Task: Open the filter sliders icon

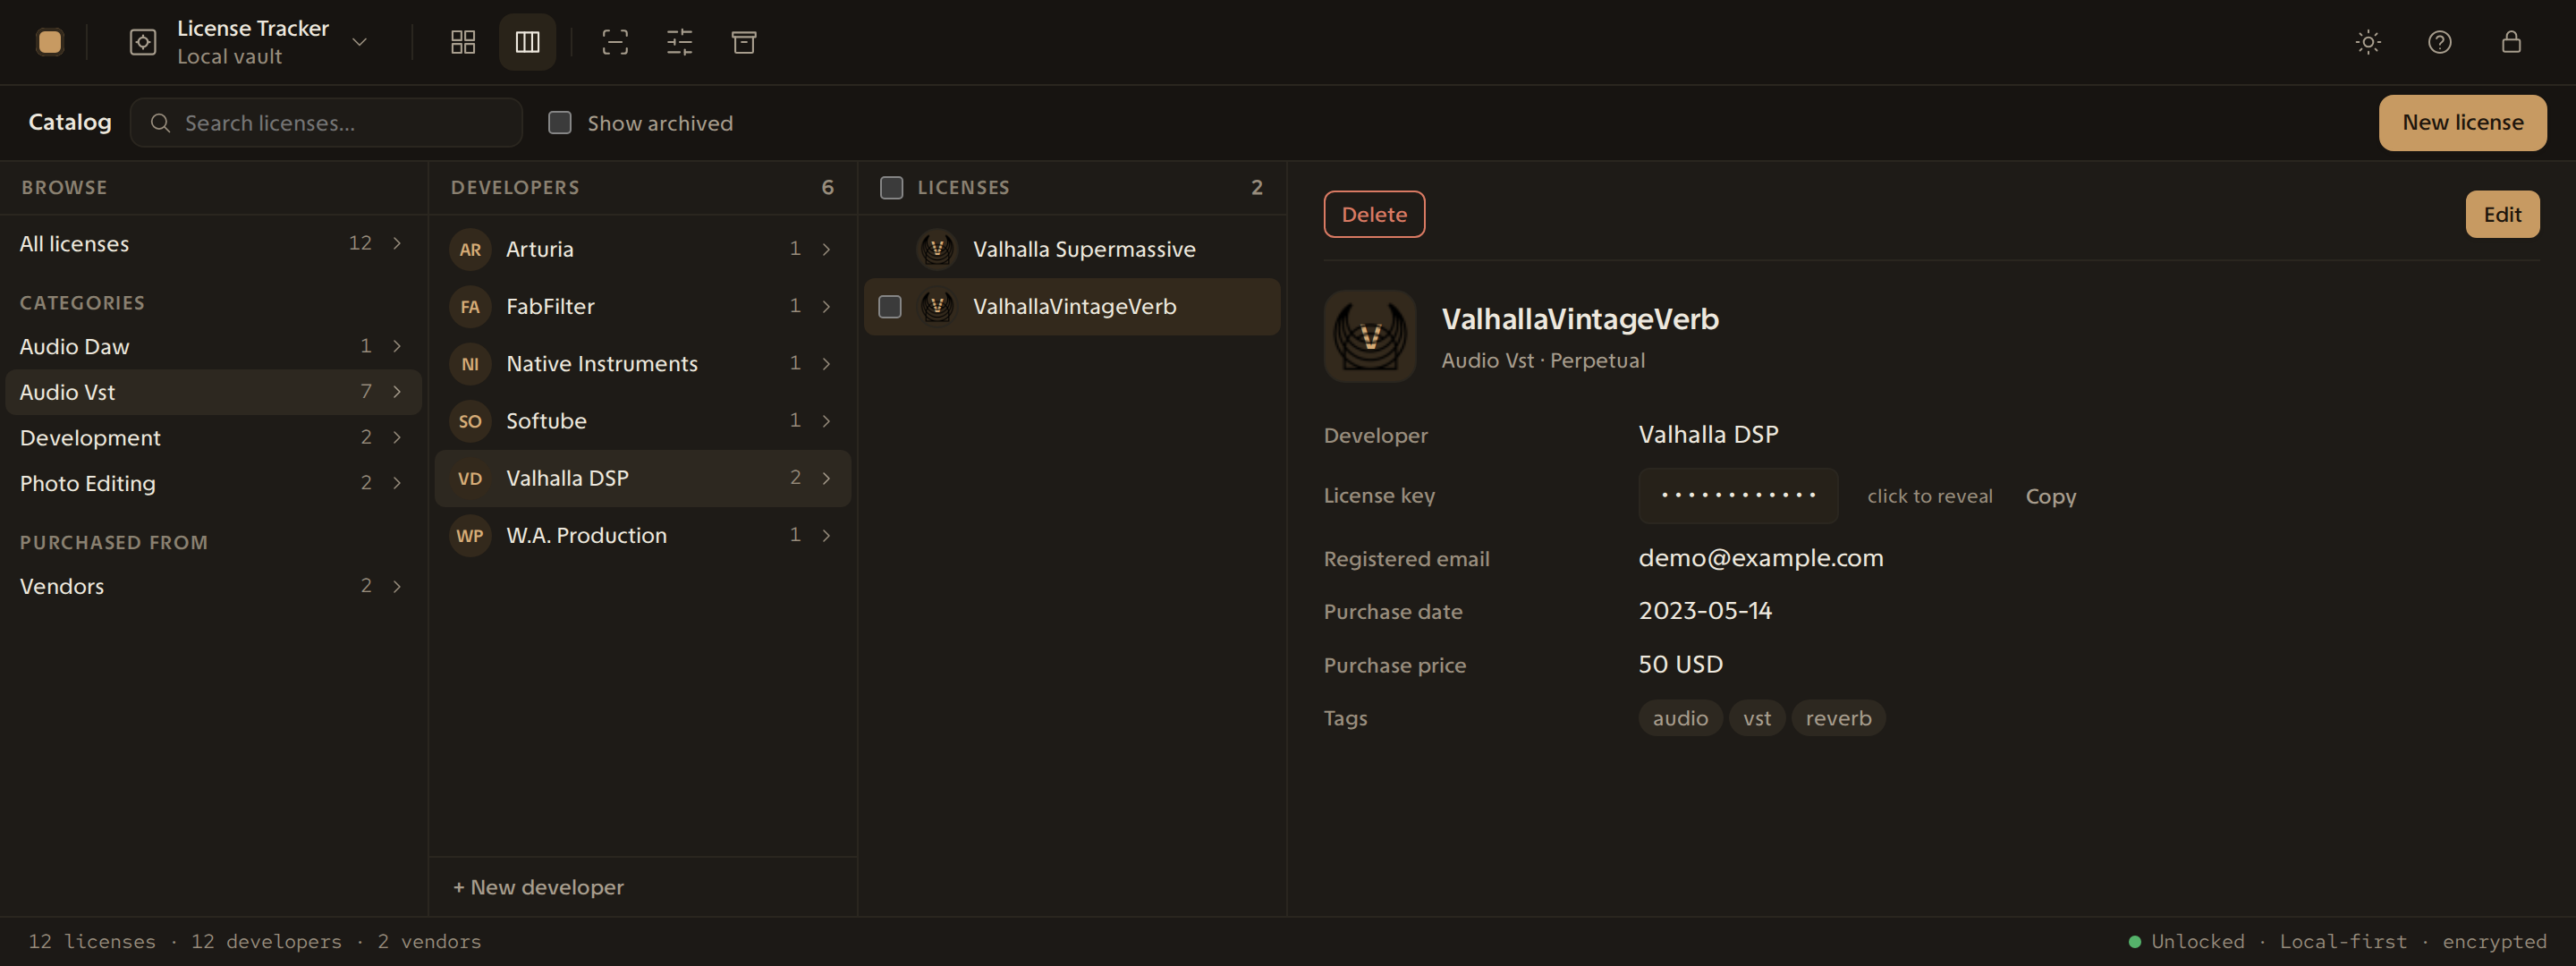Action: coord(679,42)
